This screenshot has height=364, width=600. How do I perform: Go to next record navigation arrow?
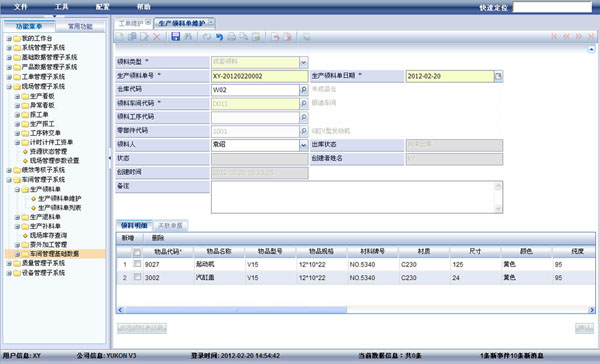click(x=579, y=36)
